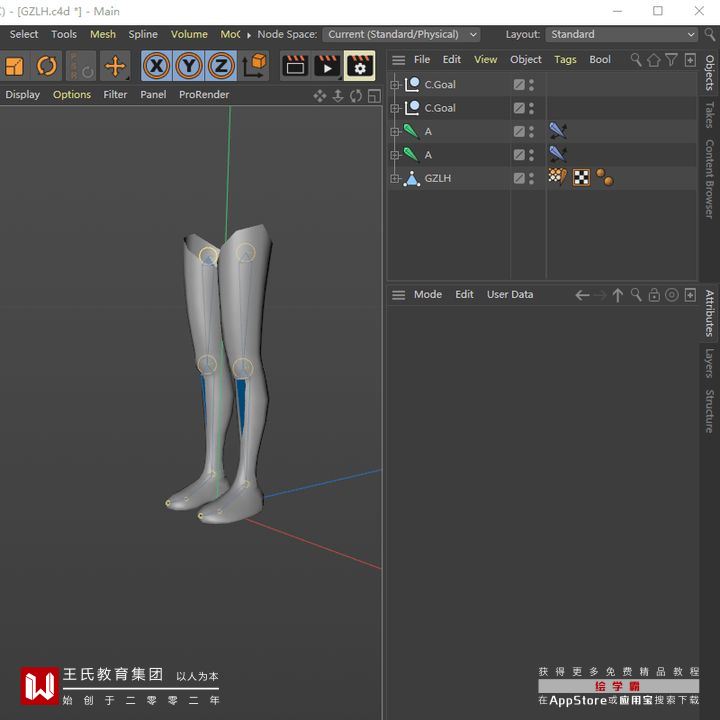Open Edit Render Settings clapperboard
Viewport: 720px width, 720px height.
pyautogui.click(x=359, y=66)
